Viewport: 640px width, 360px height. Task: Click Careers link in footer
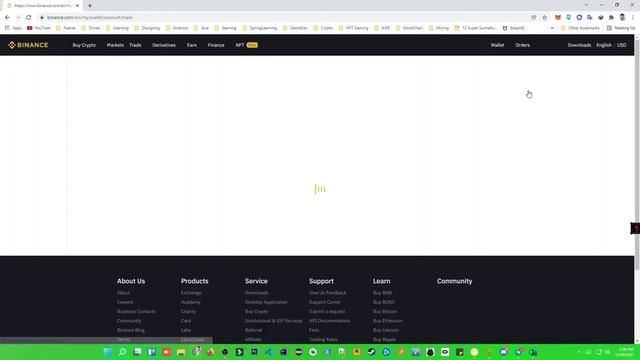[x=125, y=302]
